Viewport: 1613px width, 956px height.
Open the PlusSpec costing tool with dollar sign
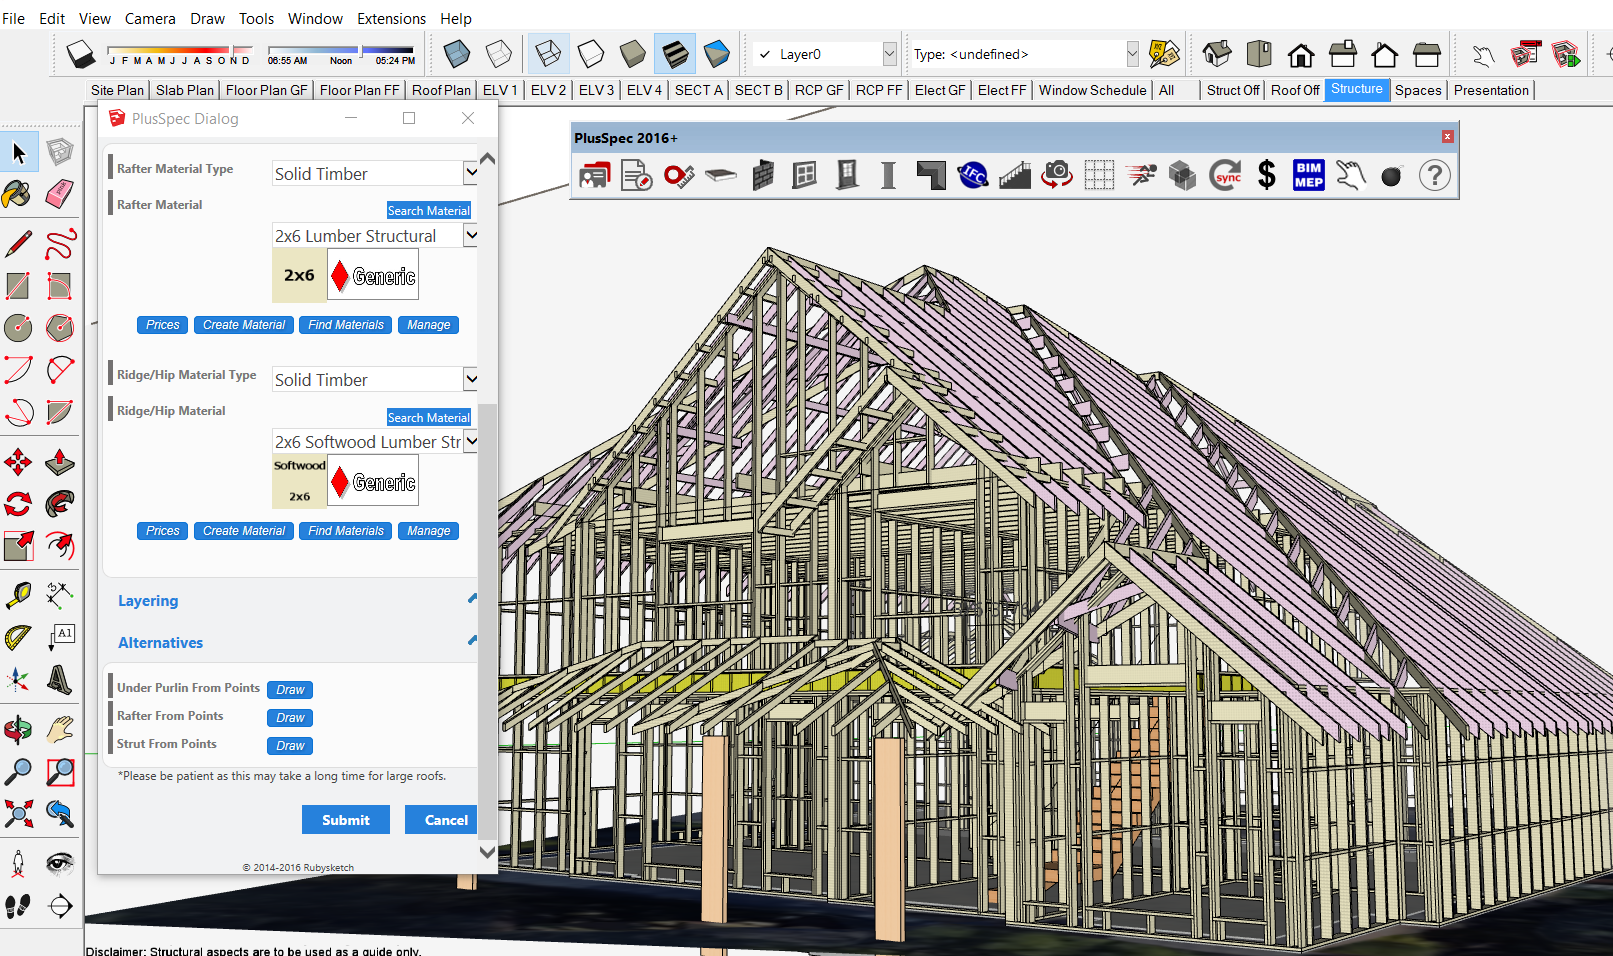pos(1265,175)
